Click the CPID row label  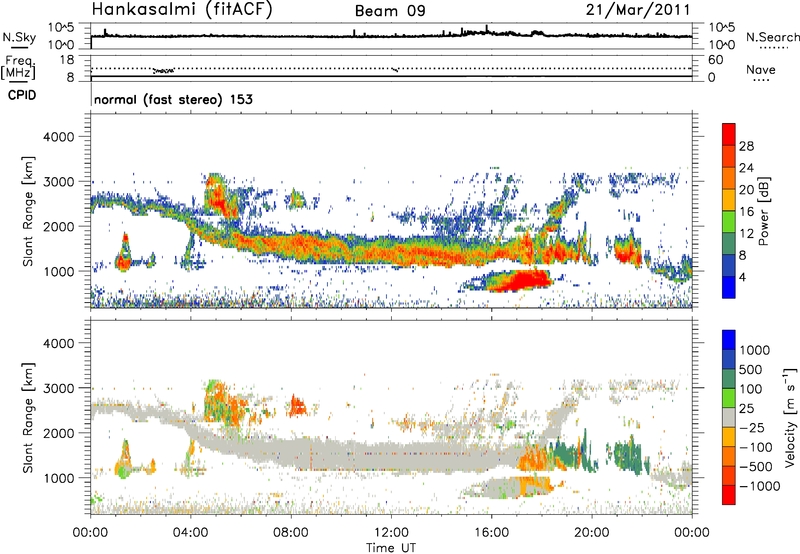[x=22, y=95]
